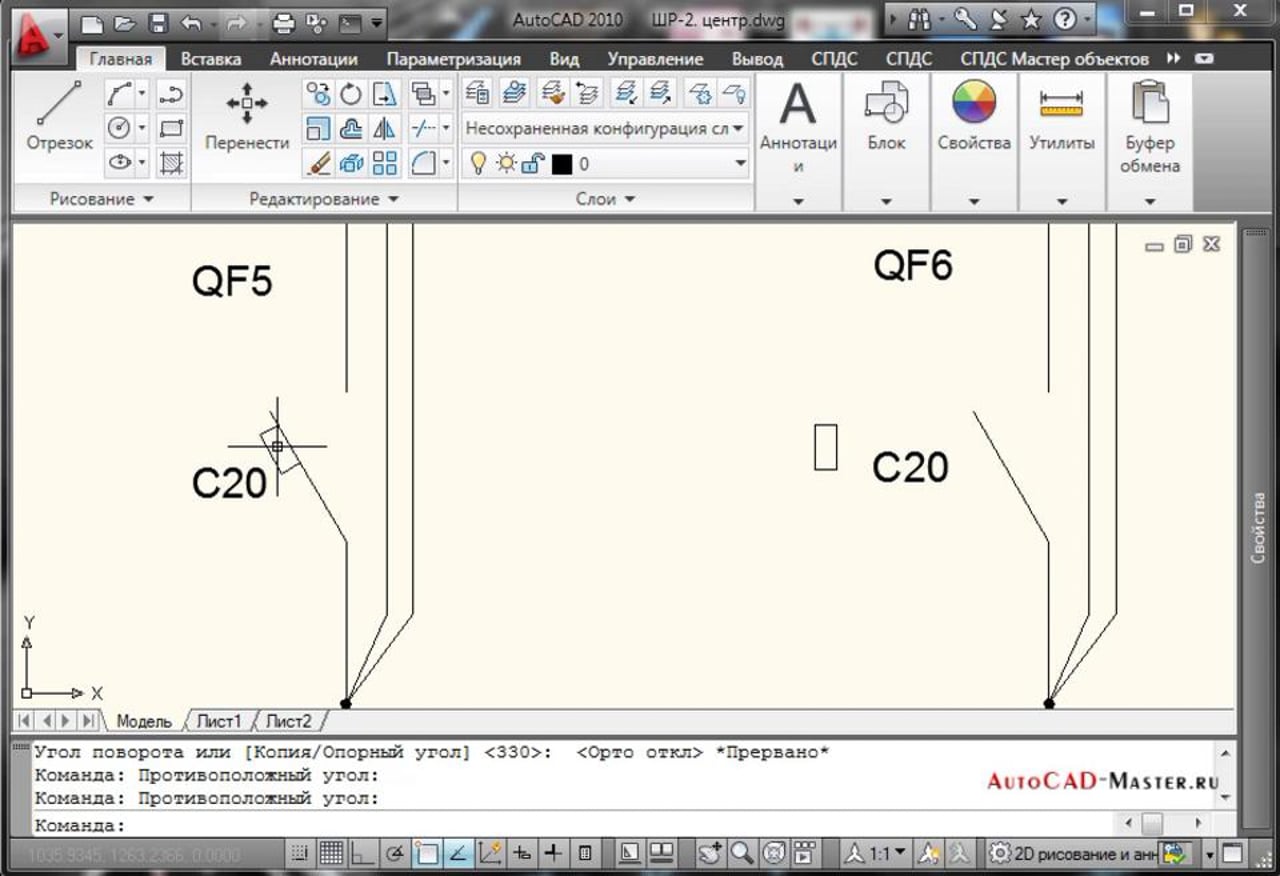The width and height of the screenshot is (1280, 876).
Task: Select the Rotate tool in Редактирование panel
Action: pos(351,94)
